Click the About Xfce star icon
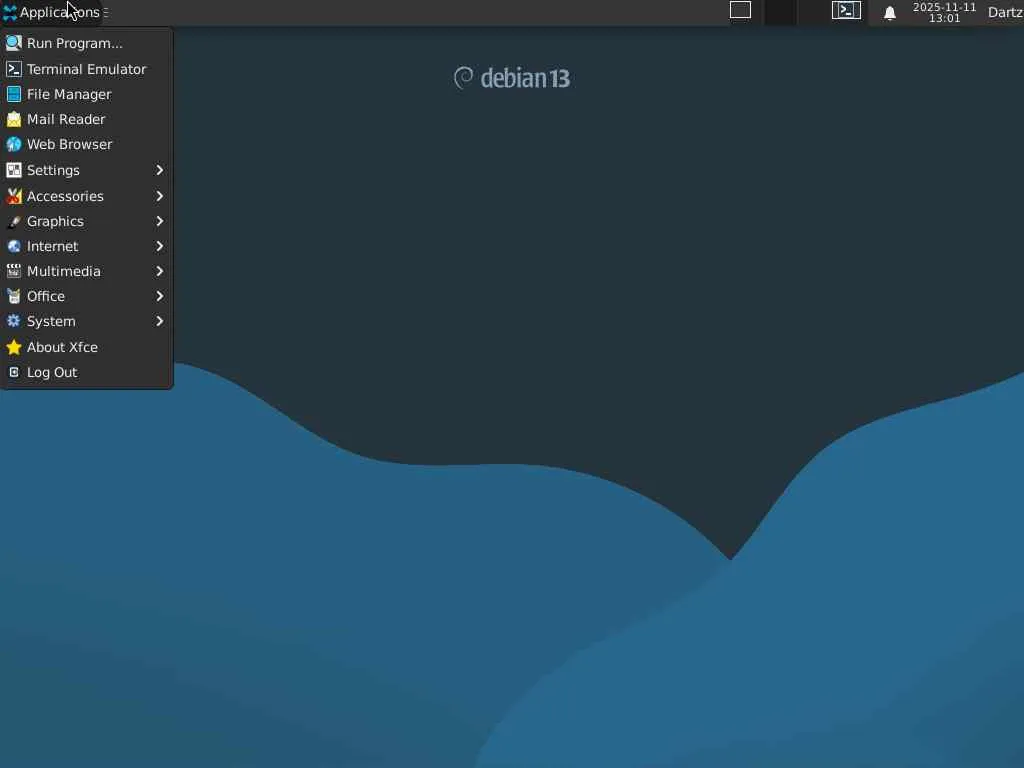The image size is (1024, 768). coord(14,347)
